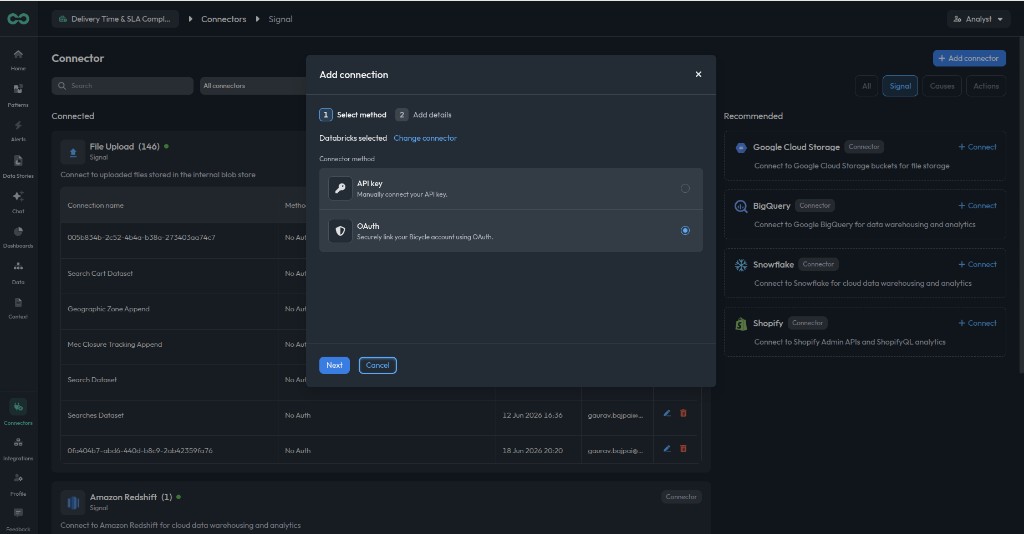This screenshot has width=1024, height=534.
Task: Open Integrations in the sidebar
Action: (x=18, y=448)
